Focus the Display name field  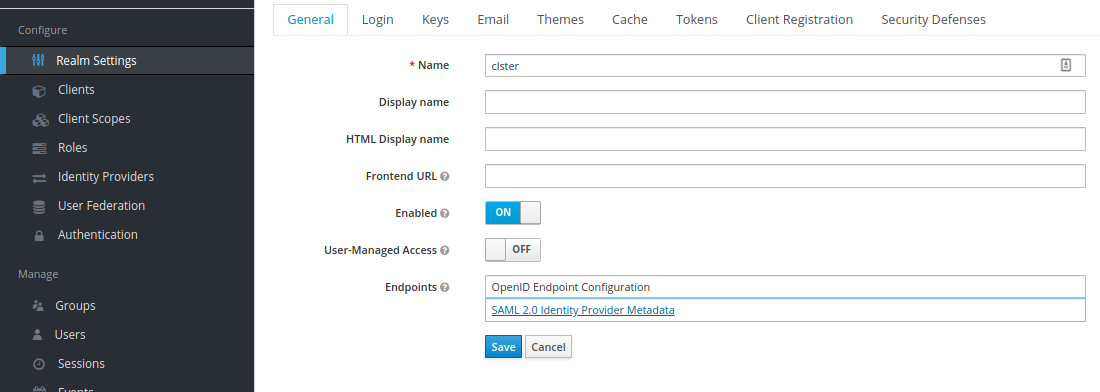pyautogui.click(x=785, y=102)
